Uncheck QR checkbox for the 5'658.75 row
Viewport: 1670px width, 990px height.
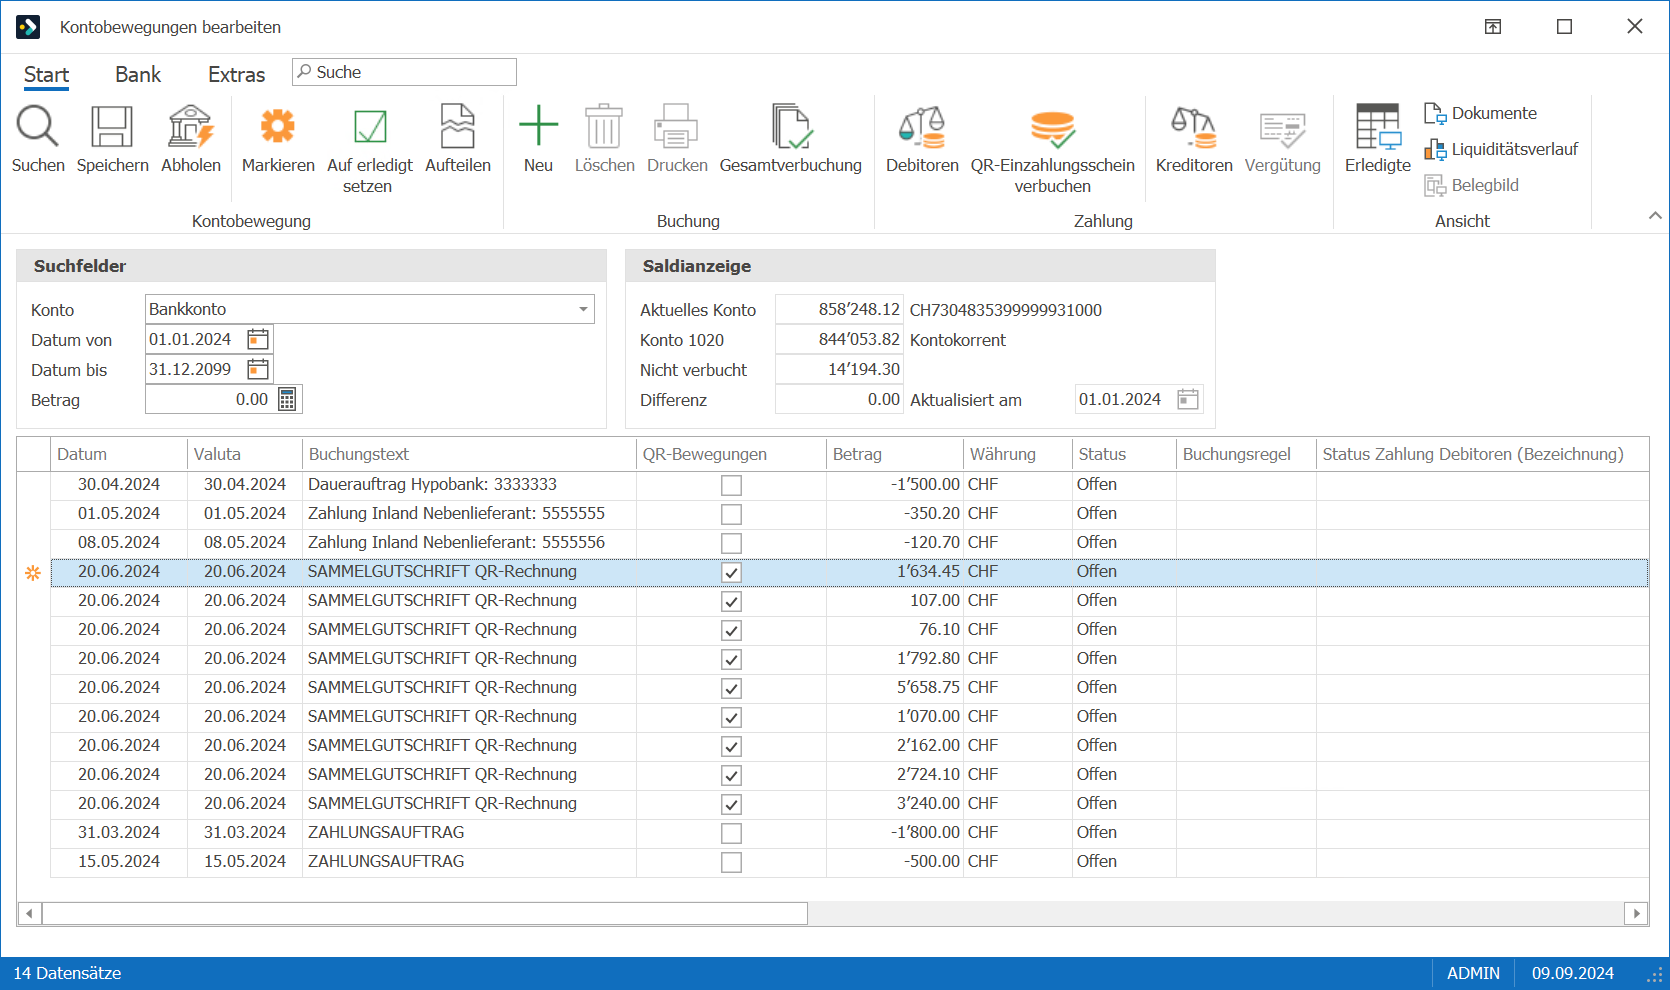(732, 688)
